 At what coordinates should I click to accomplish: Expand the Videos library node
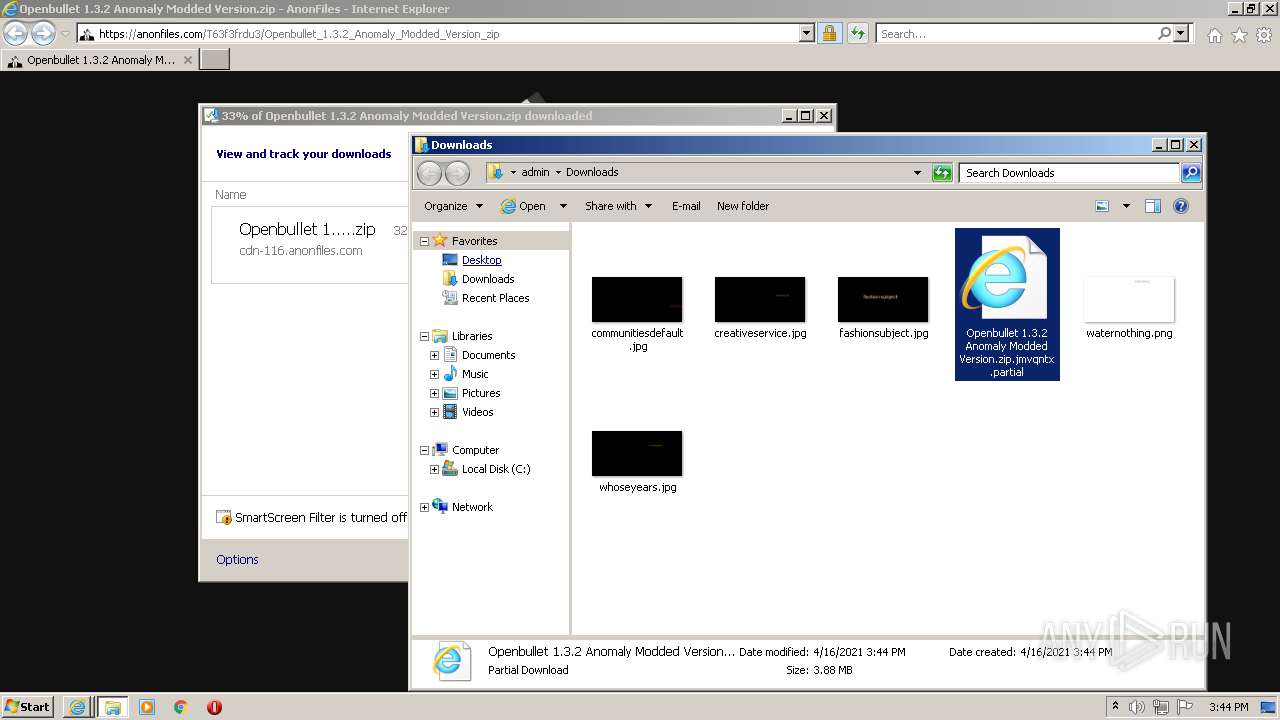click(434, 412)
